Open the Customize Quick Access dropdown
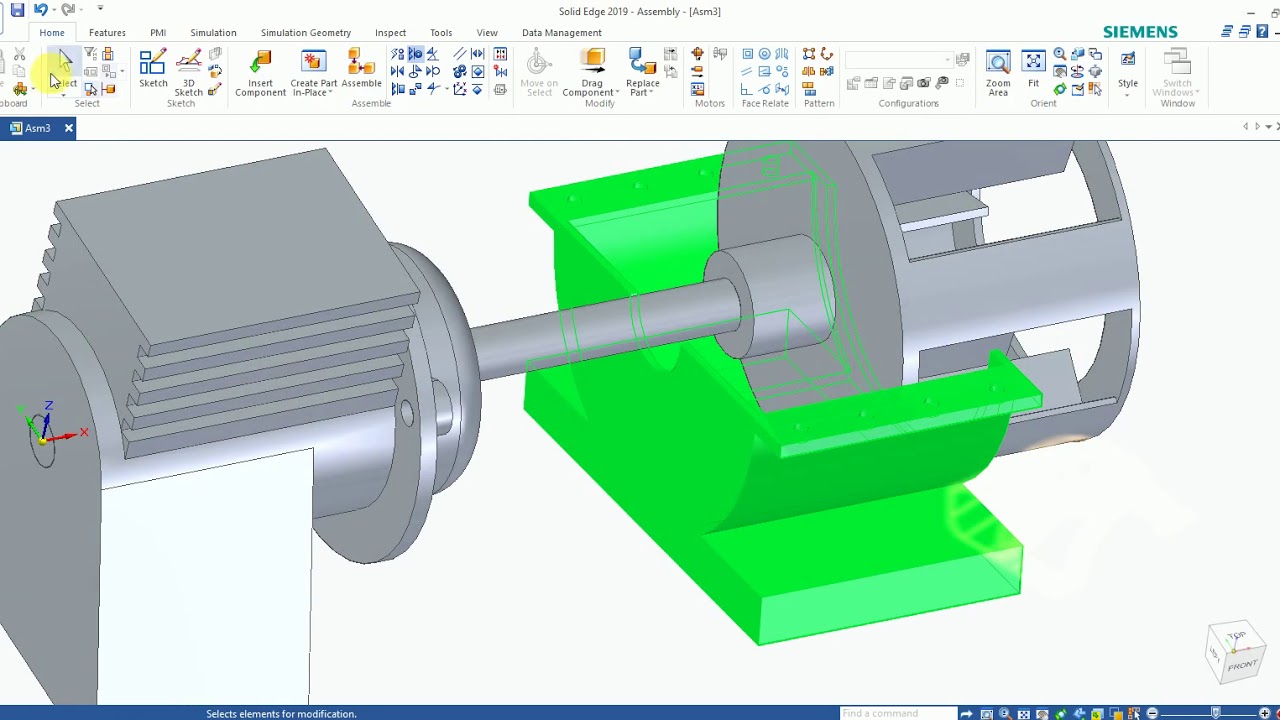This screenshot has width=1280, height=720. tap(100, 10)
